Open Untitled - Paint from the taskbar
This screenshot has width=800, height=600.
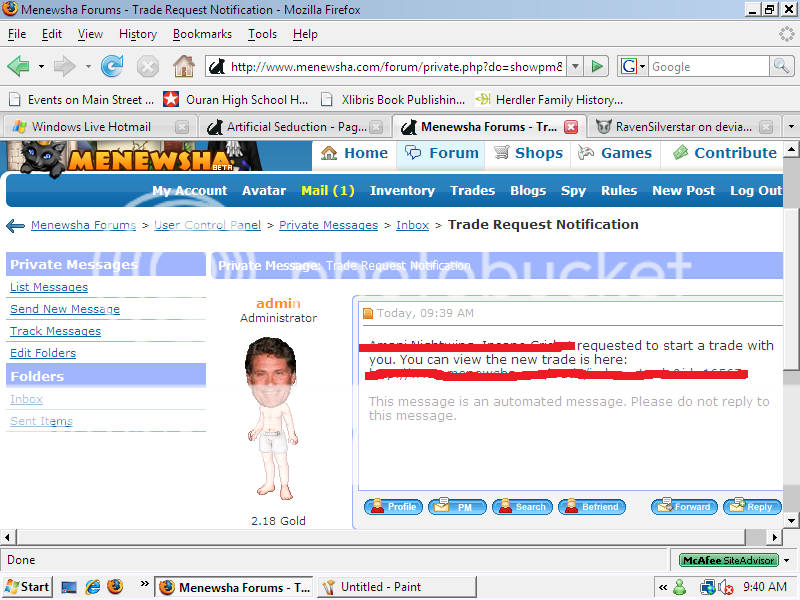click(x=384, y=587)
